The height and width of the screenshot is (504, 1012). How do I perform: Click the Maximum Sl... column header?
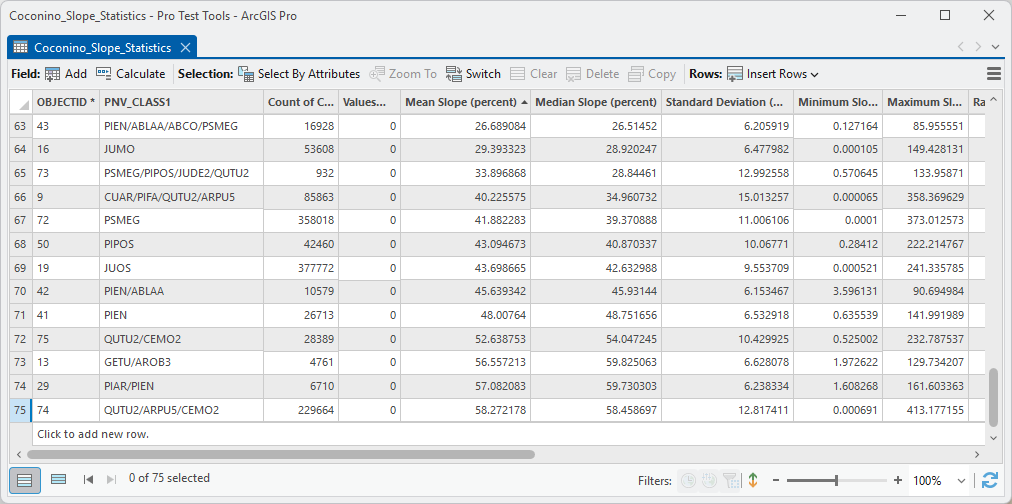(926, 102)
